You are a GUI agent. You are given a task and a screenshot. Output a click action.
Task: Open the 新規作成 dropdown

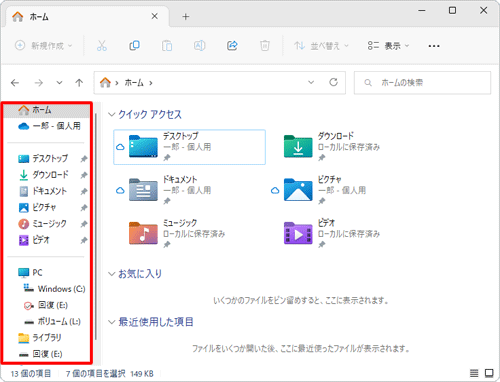point(44,45)
